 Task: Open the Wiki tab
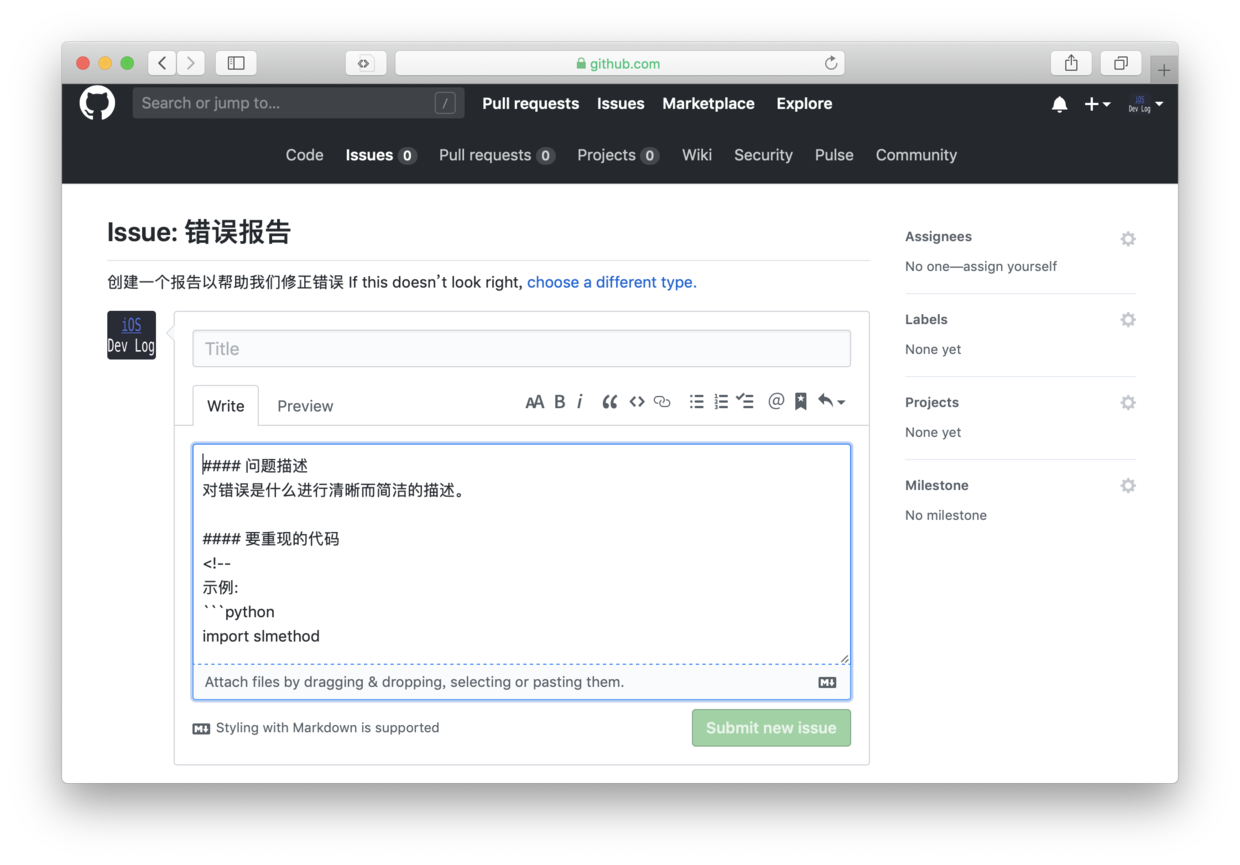(x=697, y=155)
